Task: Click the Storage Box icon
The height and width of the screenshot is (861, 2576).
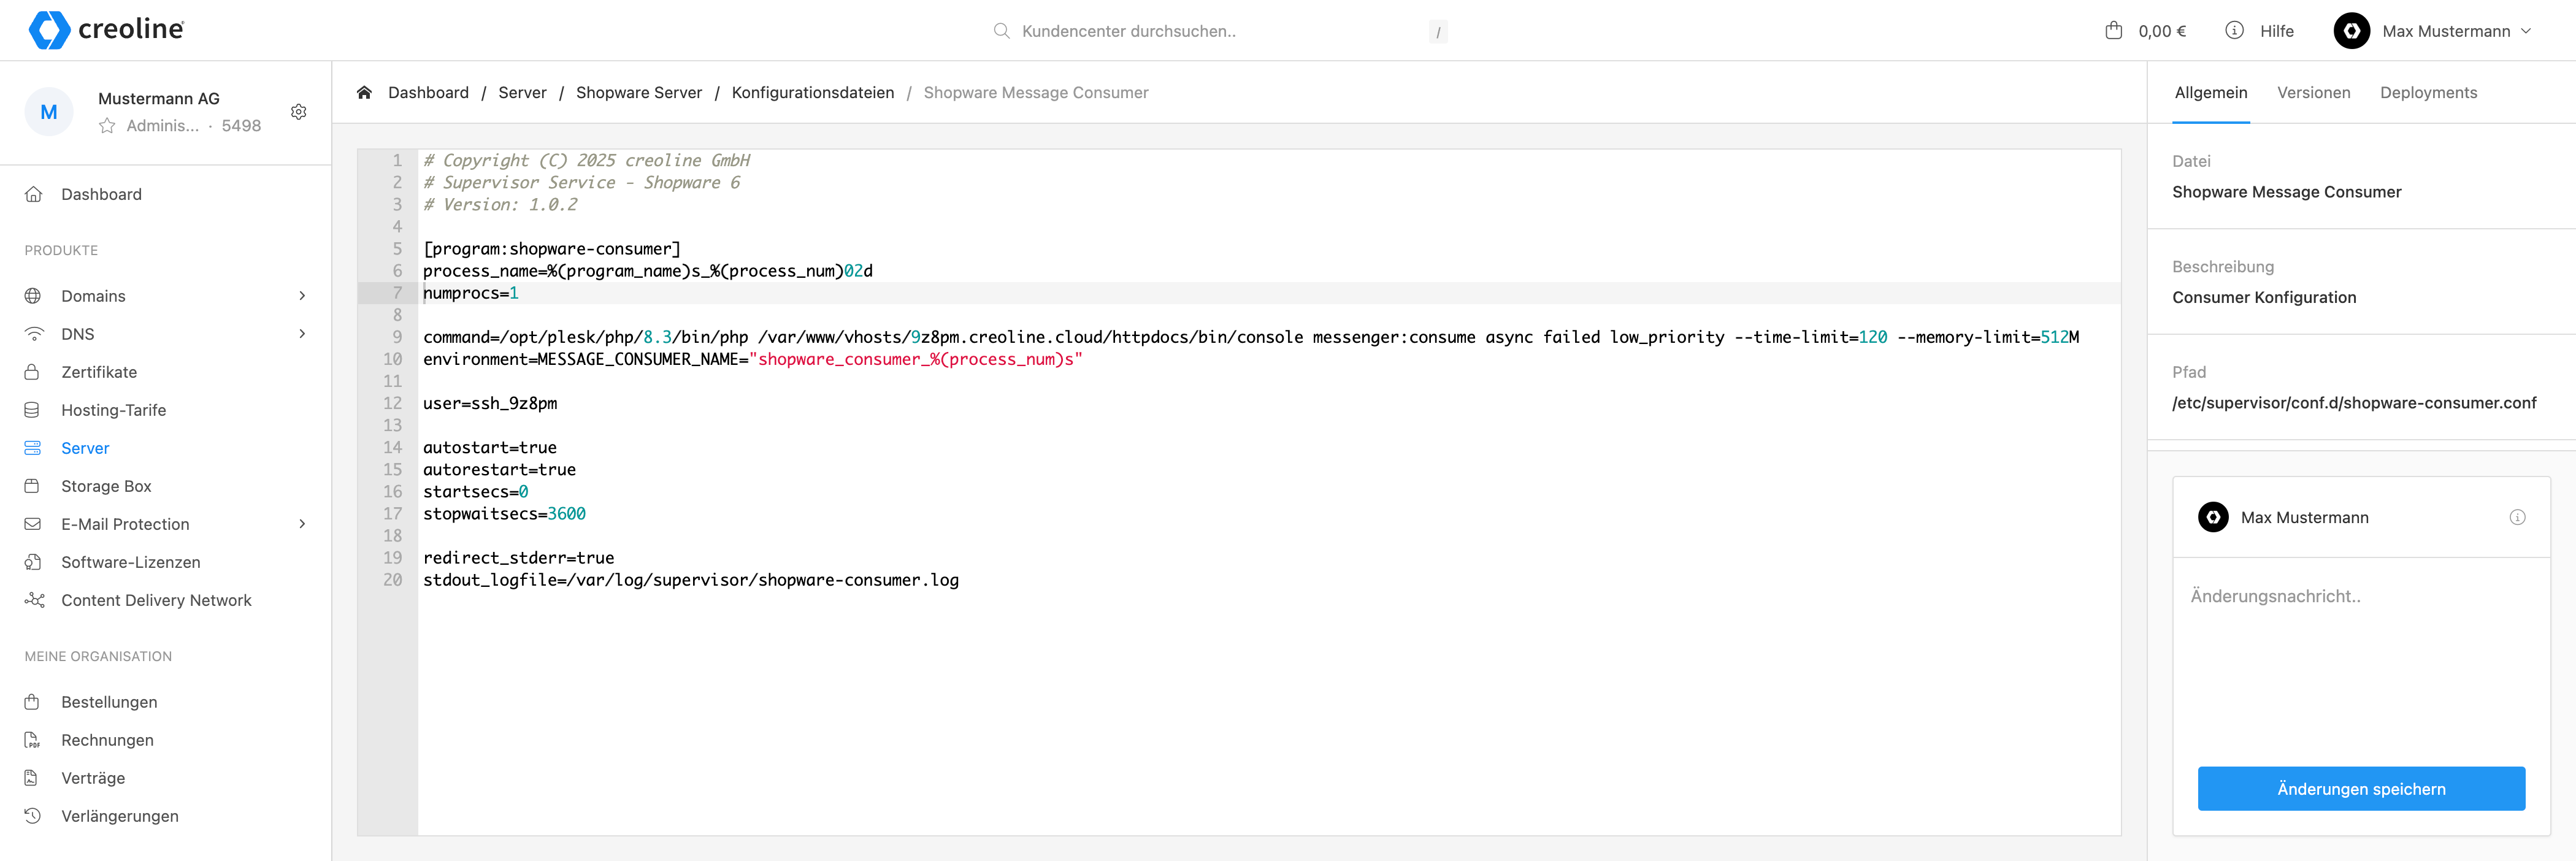Action: point(33,486)
